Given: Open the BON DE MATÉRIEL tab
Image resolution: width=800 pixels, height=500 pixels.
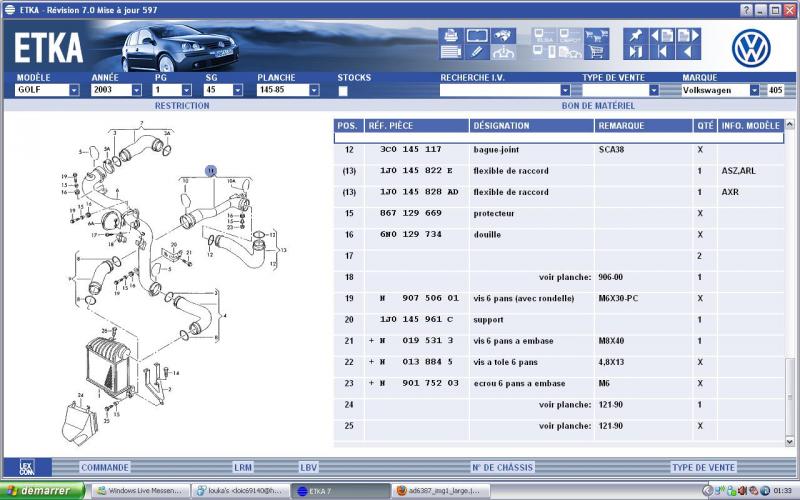Looking at the screenshot, I should click(x=598, y=106).
